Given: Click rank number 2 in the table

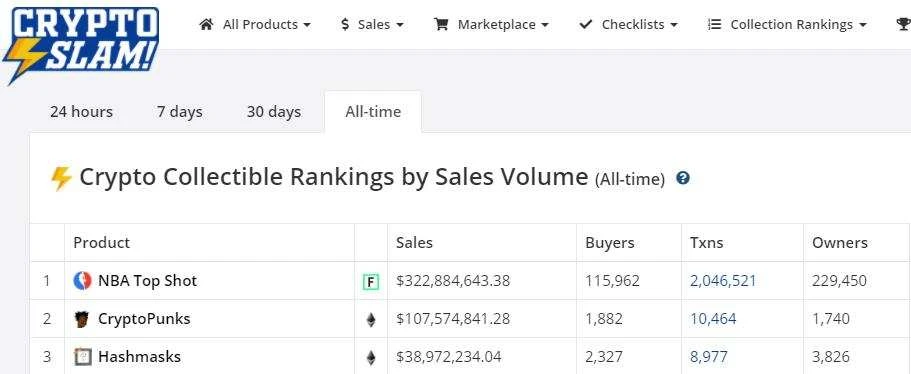Looking at the screenshot, I should (x=47, y=319).
